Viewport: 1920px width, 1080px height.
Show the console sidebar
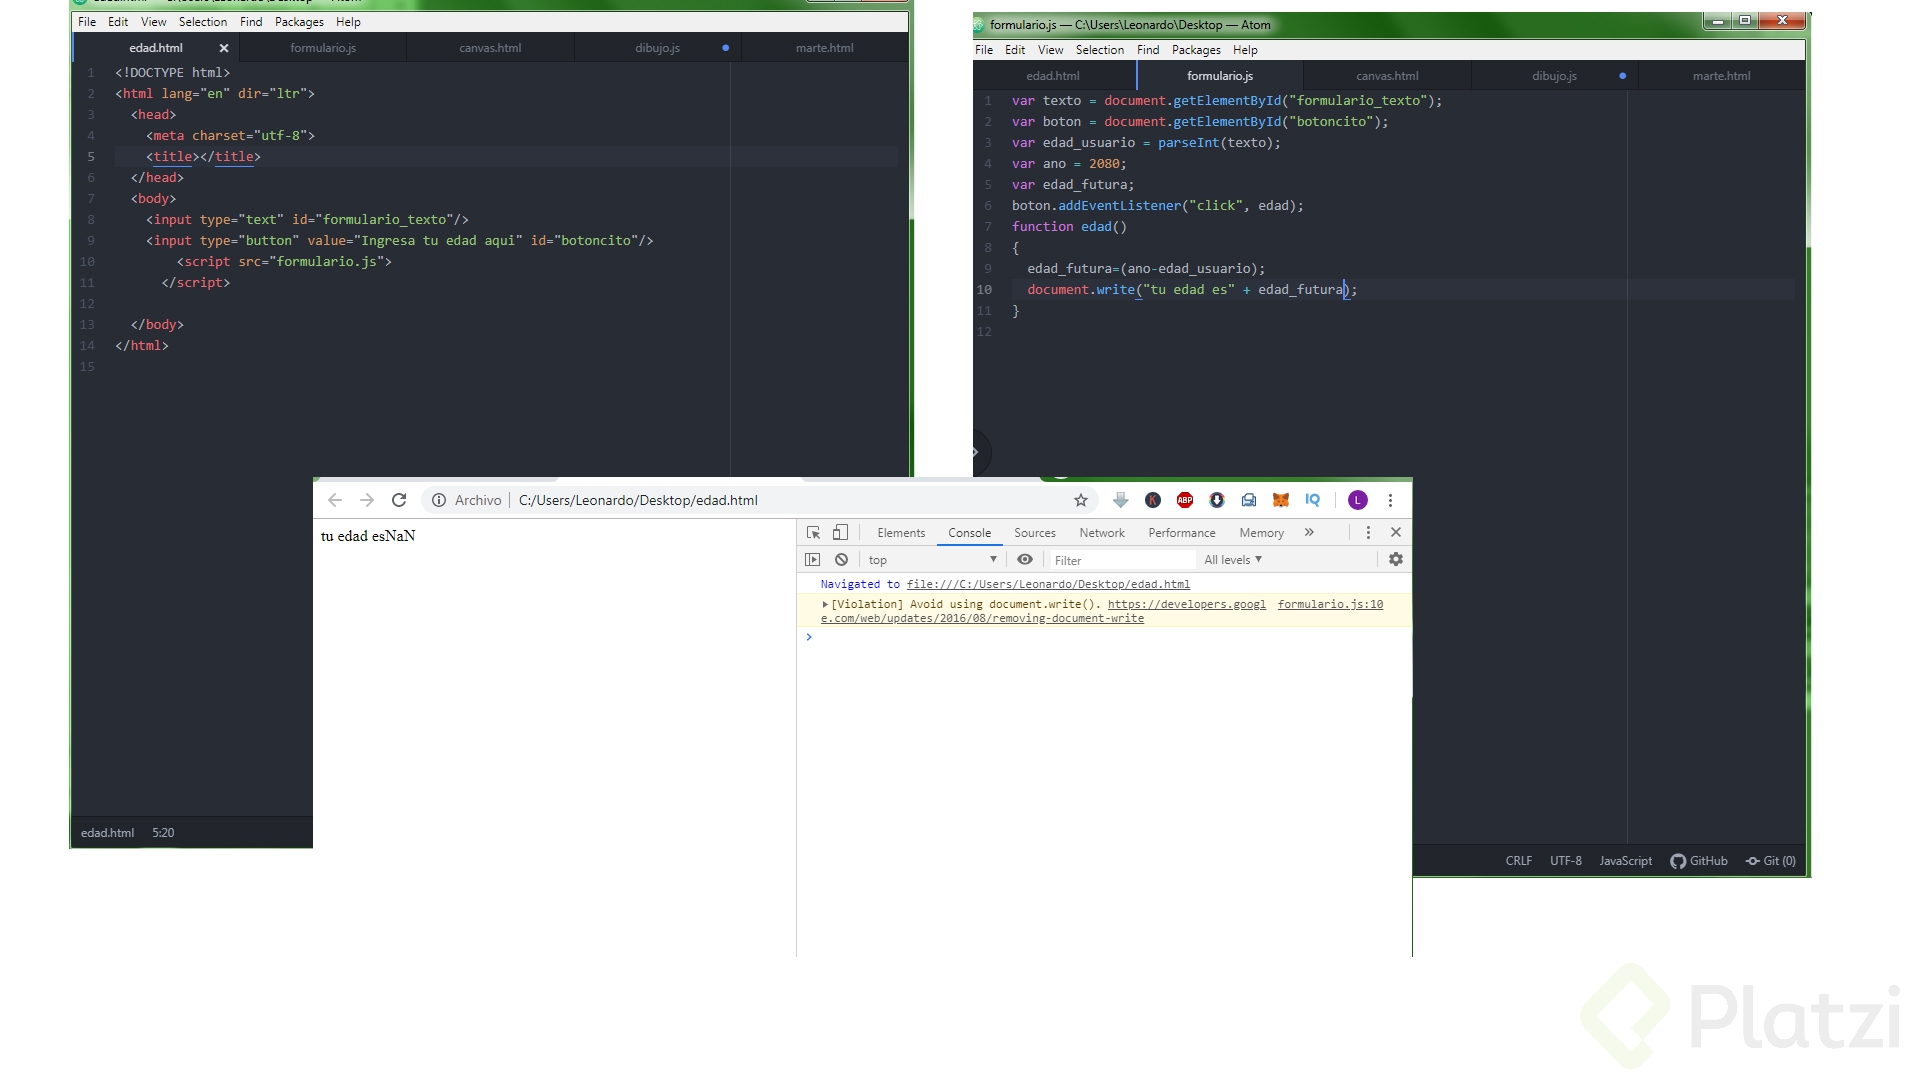[x=813, y=560]
